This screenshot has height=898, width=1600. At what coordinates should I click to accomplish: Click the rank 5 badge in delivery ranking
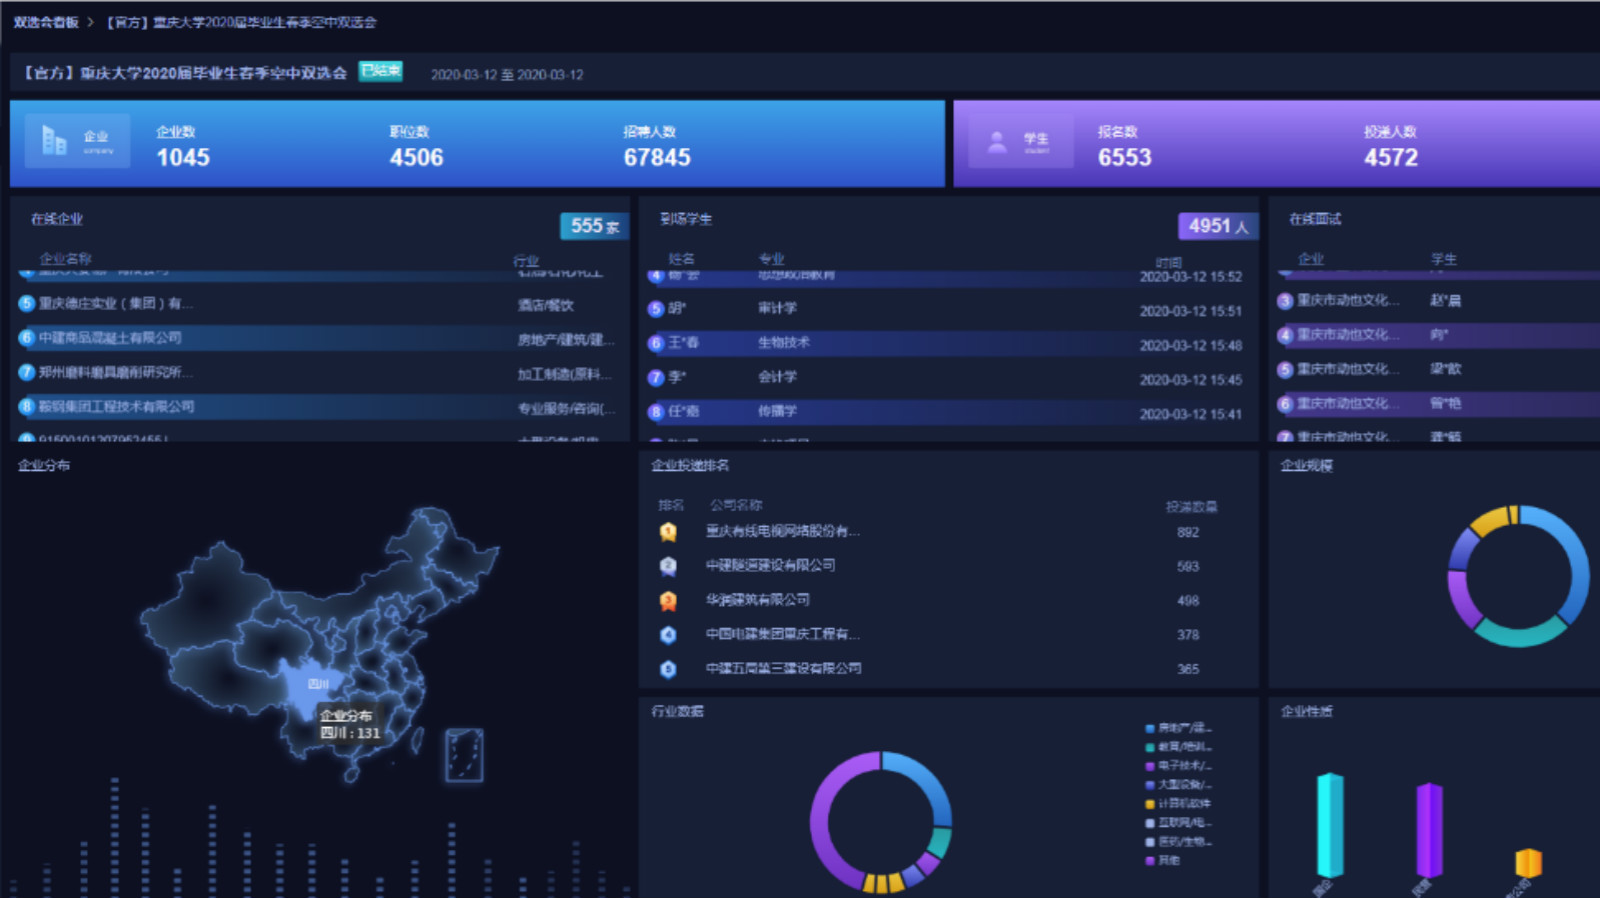(x=668, y=669)
